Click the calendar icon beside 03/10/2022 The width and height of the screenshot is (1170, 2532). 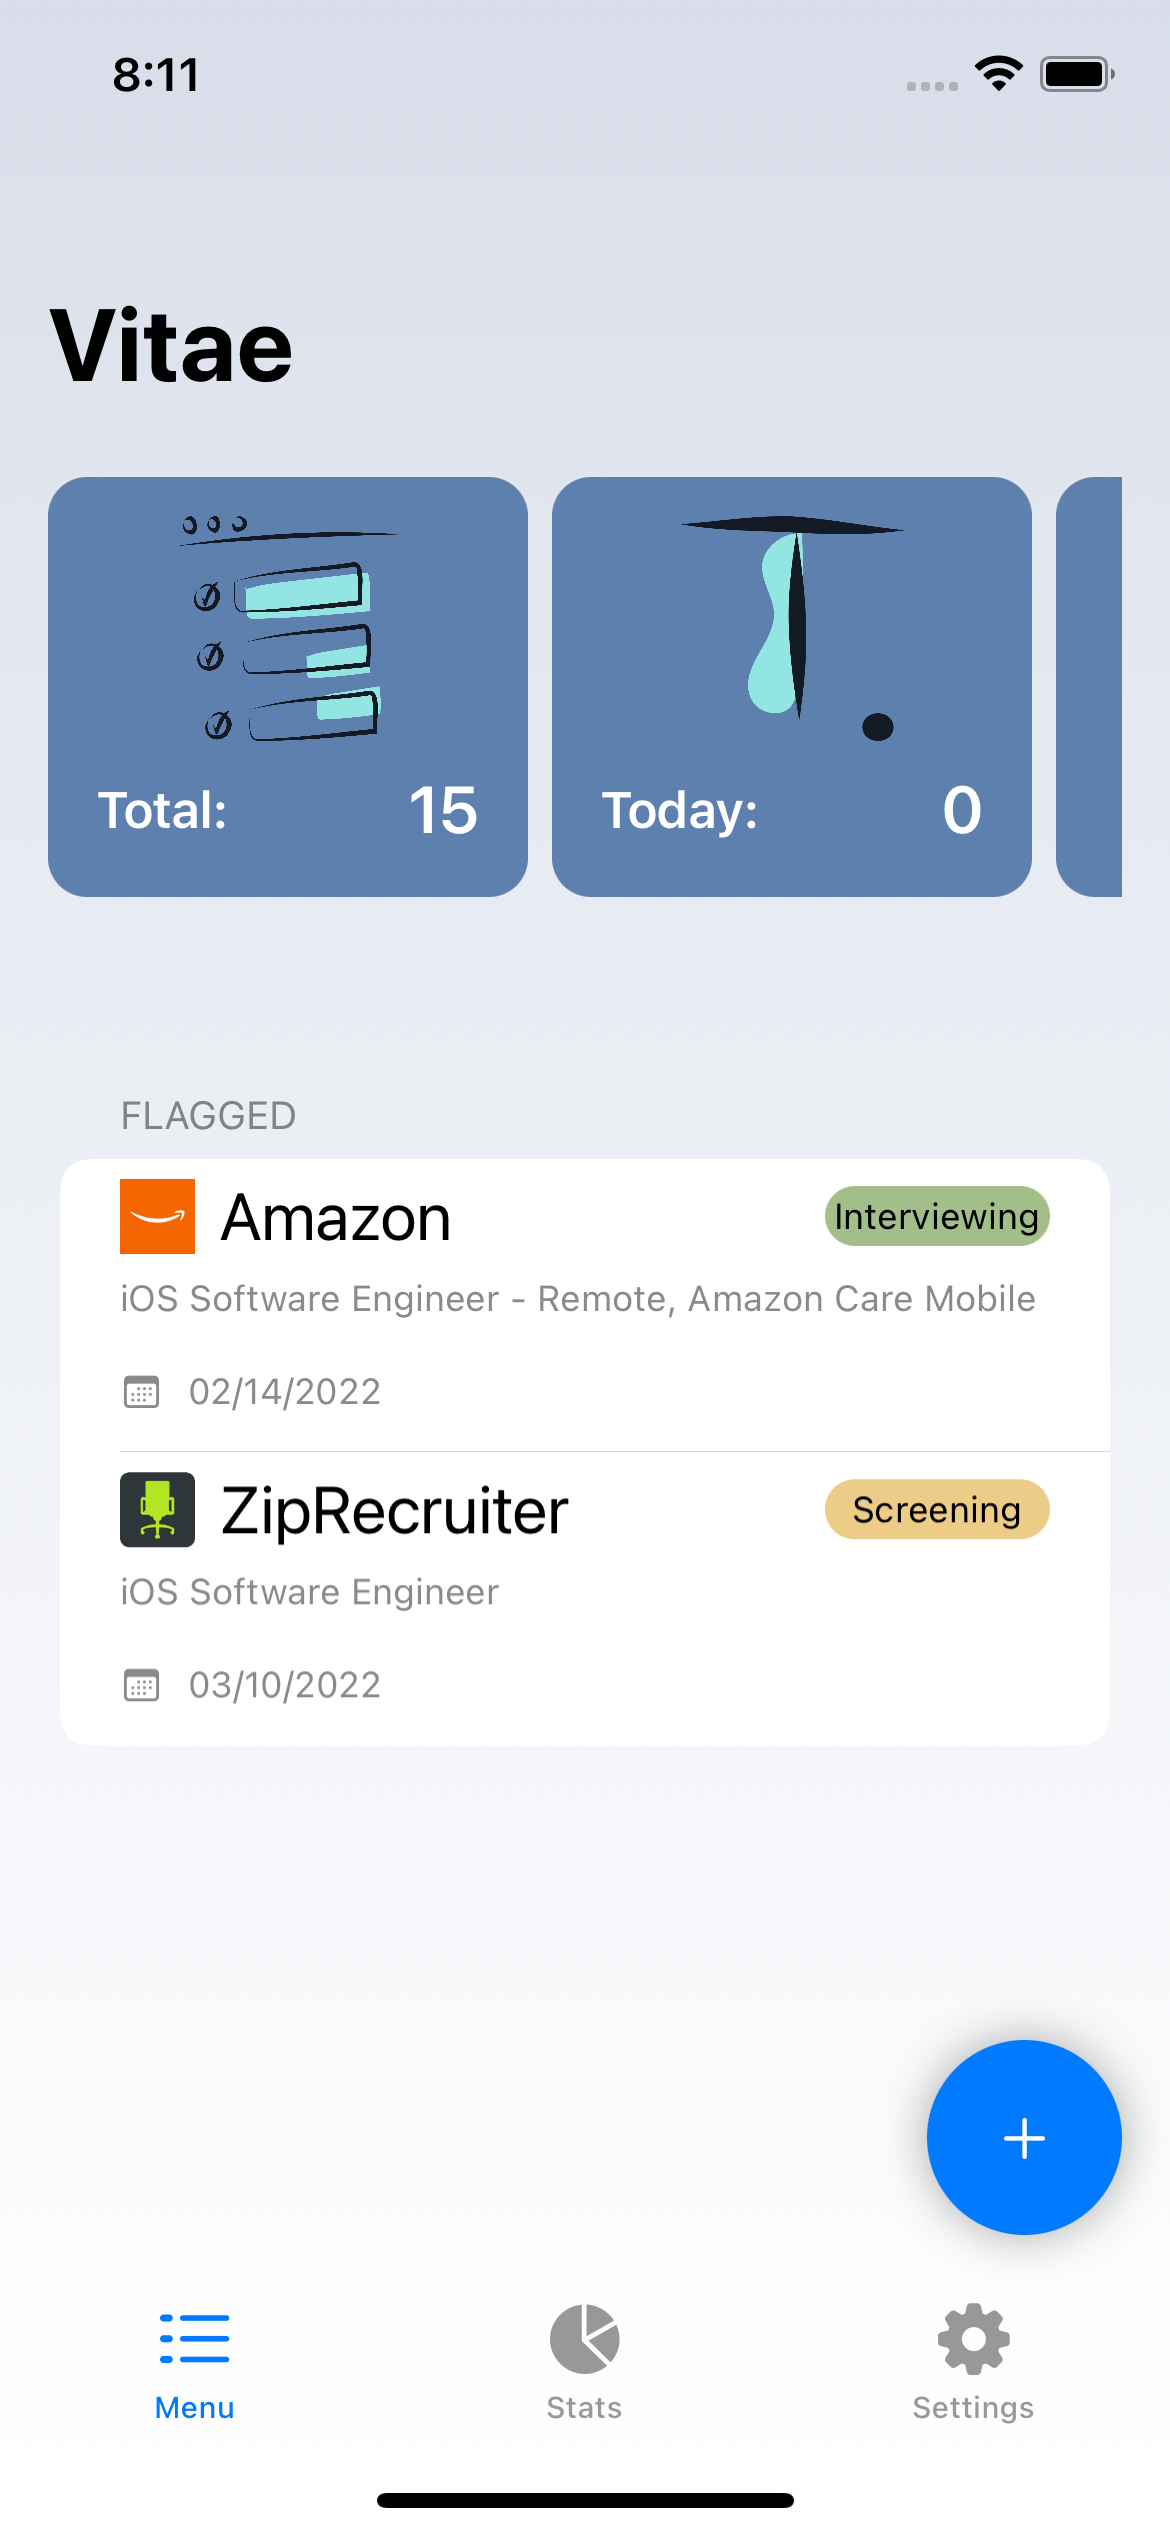point(141,1685)
